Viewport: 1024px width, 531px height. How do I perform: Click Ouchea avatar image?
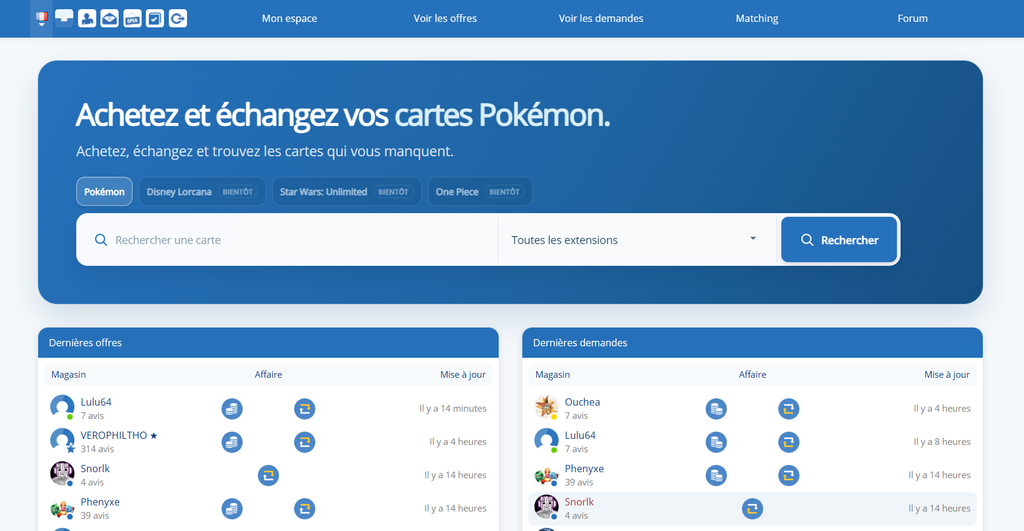546,408
